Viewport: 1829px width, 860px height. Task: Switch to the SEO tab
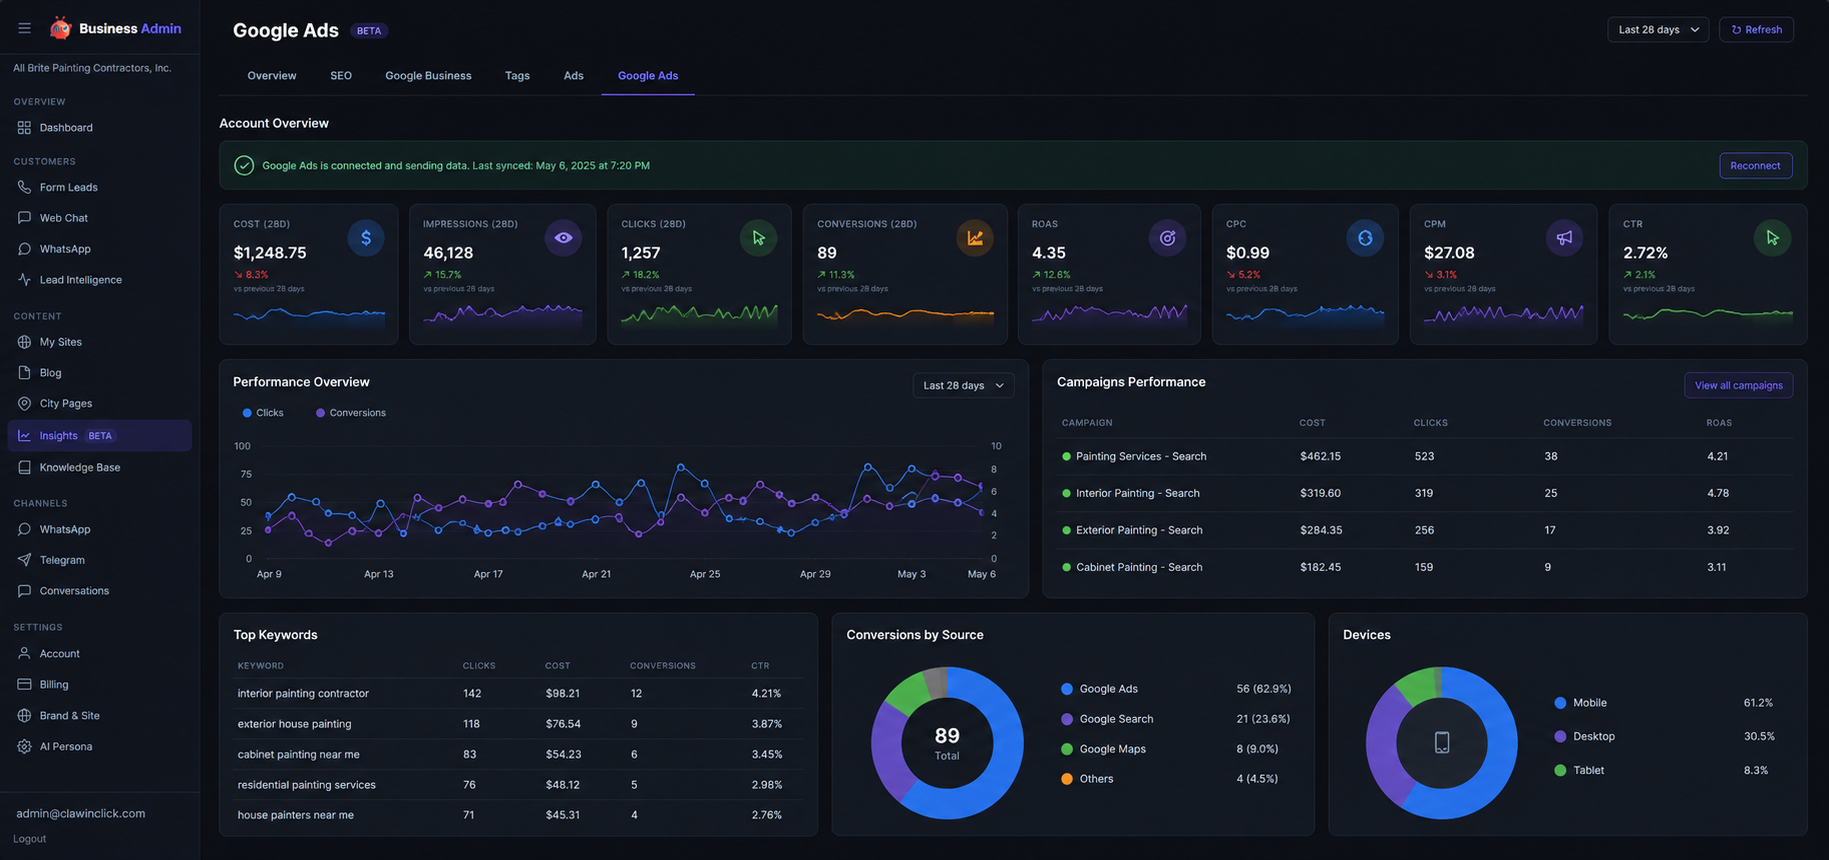341,76
